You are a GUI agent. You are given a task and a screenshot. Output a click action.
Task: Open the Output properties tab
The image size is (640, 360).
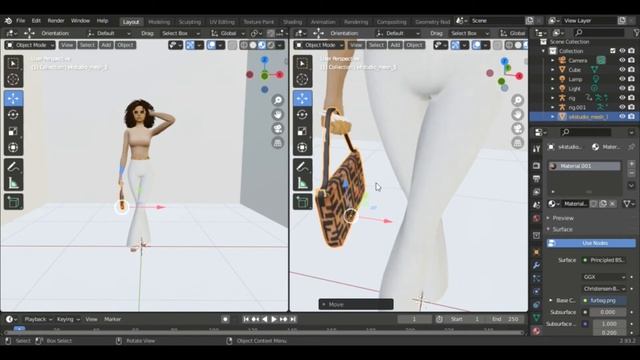point(536,179)
